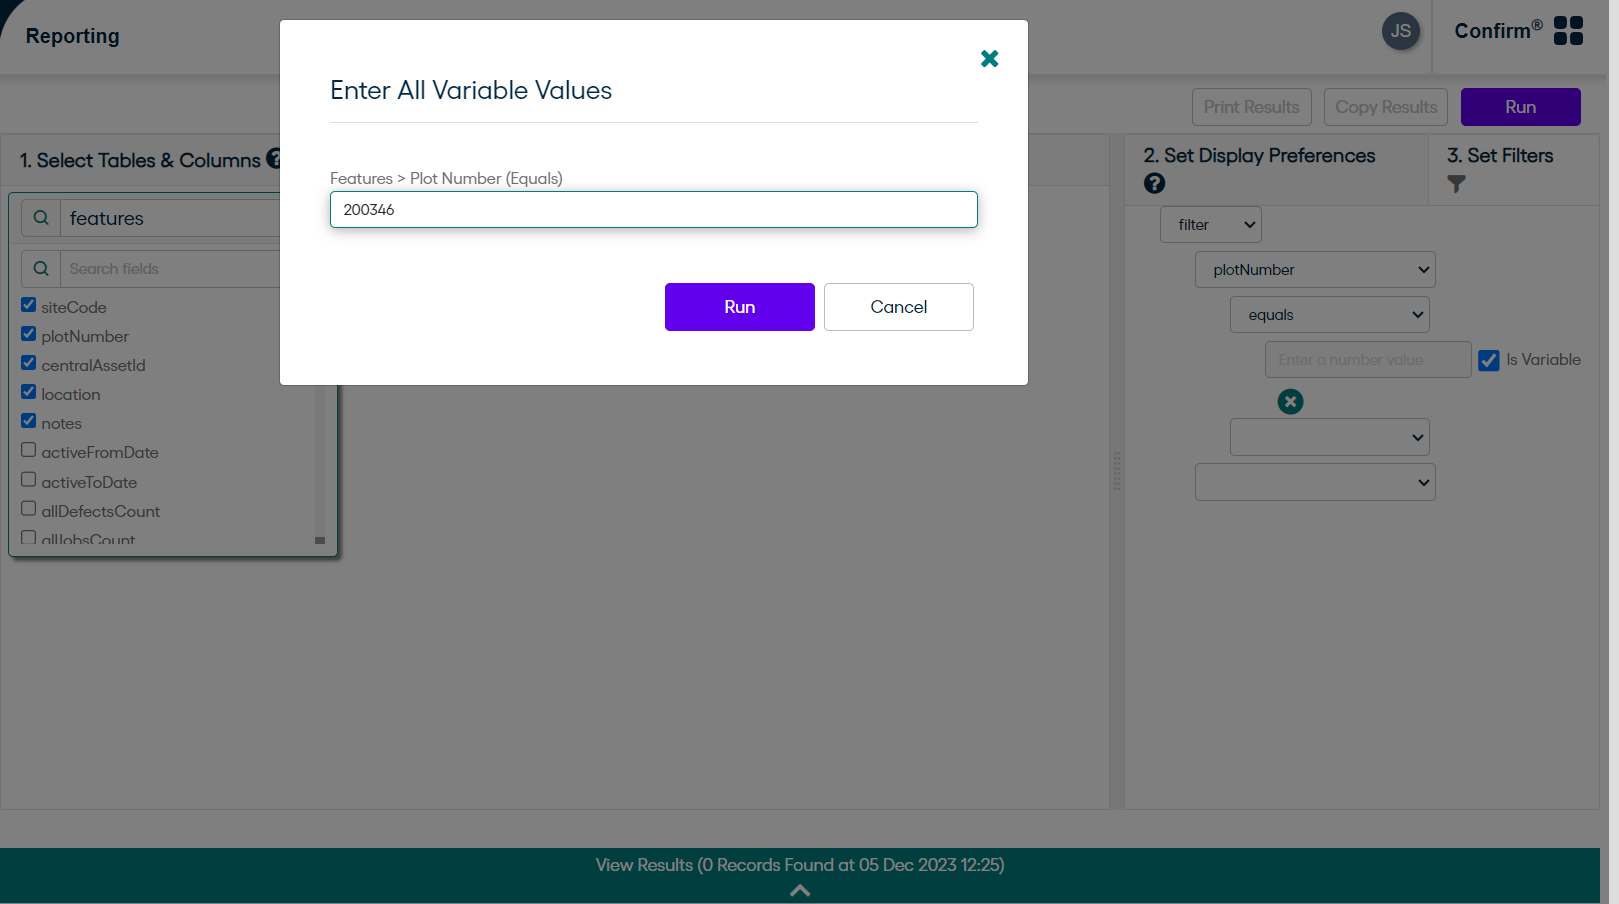The image size is (1619, 904).
Task: Select the Reporting heading
Action: click(x=74, y=35)
